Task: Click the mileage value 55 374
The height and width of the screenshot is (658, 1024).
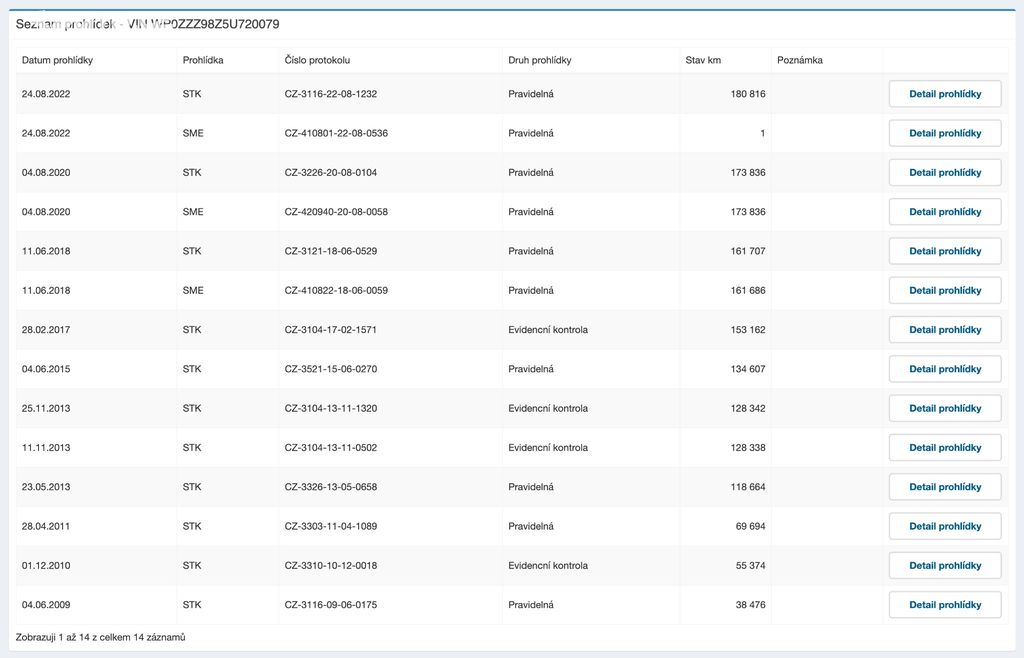Action: click(x=750, y=565)
